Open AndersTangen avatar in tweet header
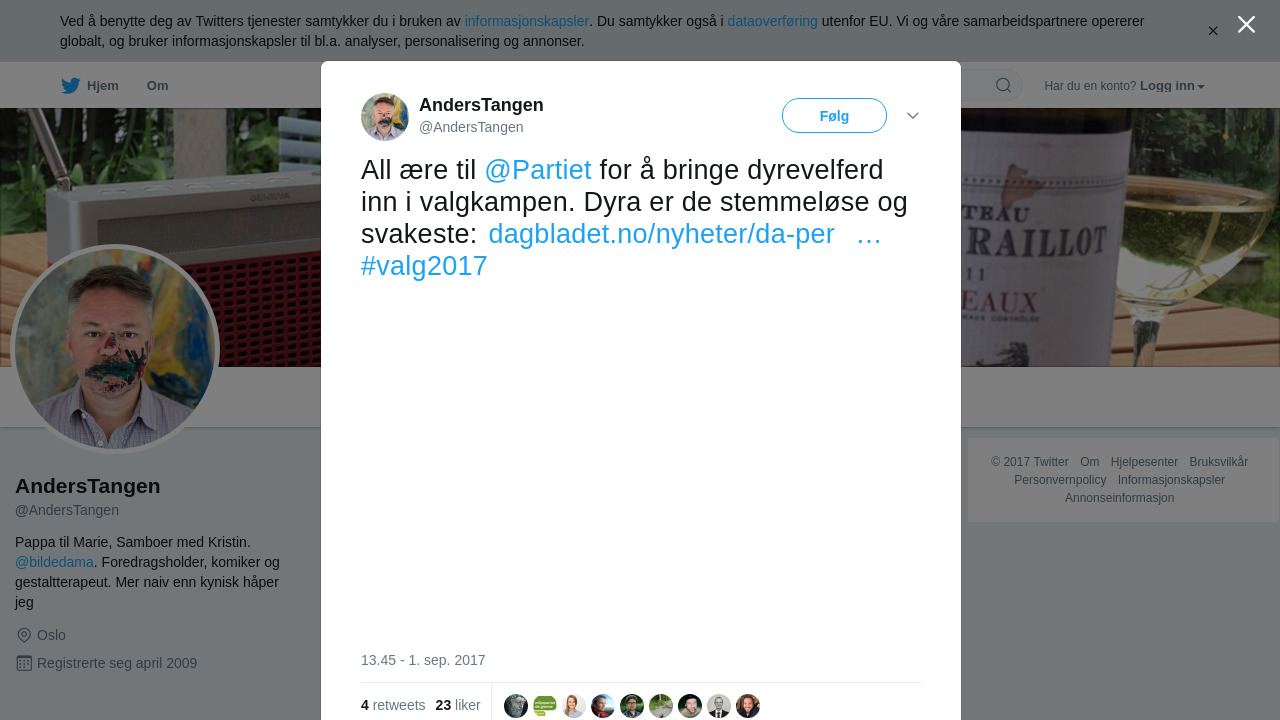 tap(385, 117)
